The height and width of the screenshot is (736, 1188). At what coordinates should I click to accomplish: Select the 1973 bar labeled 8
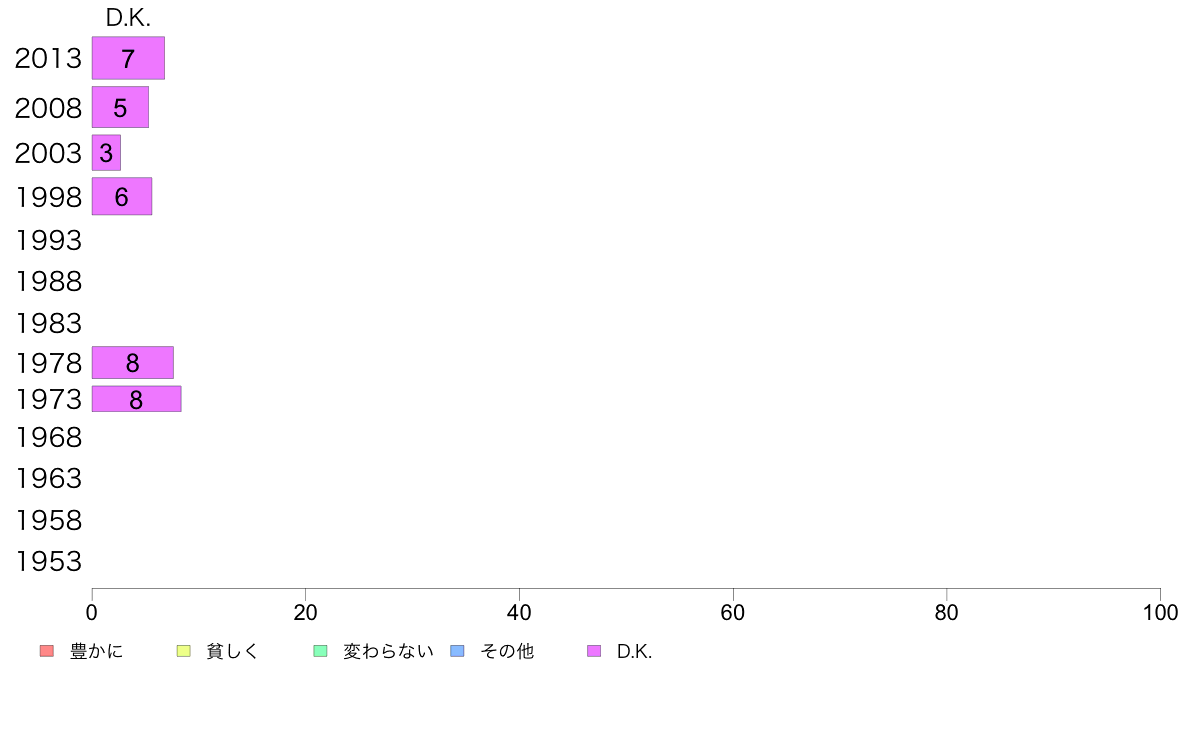(136, 399)
